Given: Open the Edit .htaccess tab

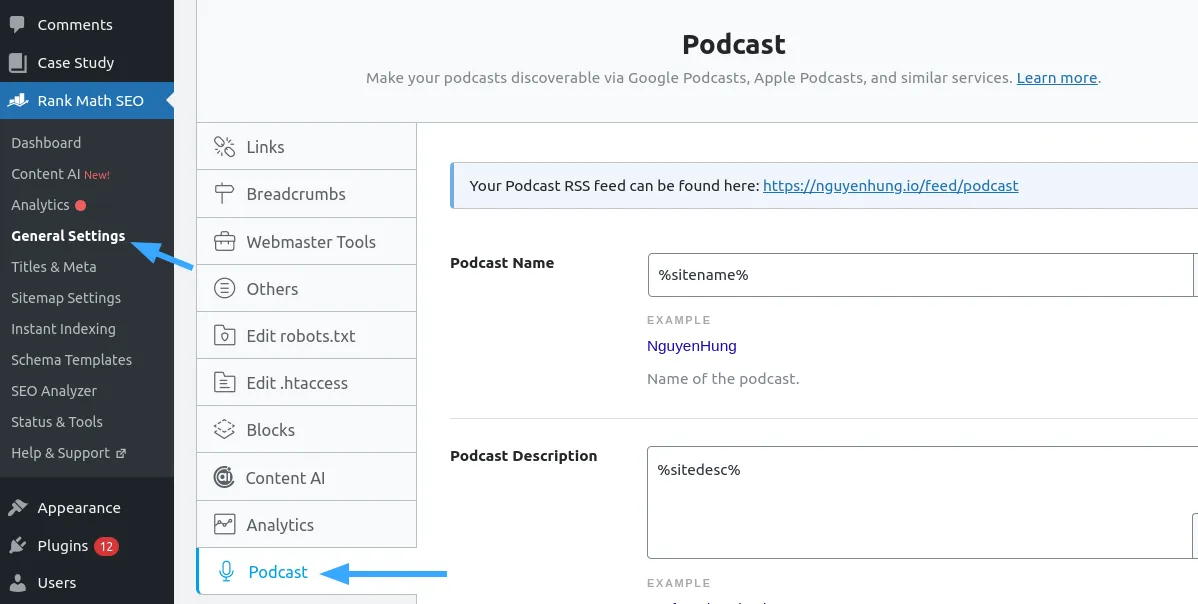Looking at the screenshot, I should (306, 383).
